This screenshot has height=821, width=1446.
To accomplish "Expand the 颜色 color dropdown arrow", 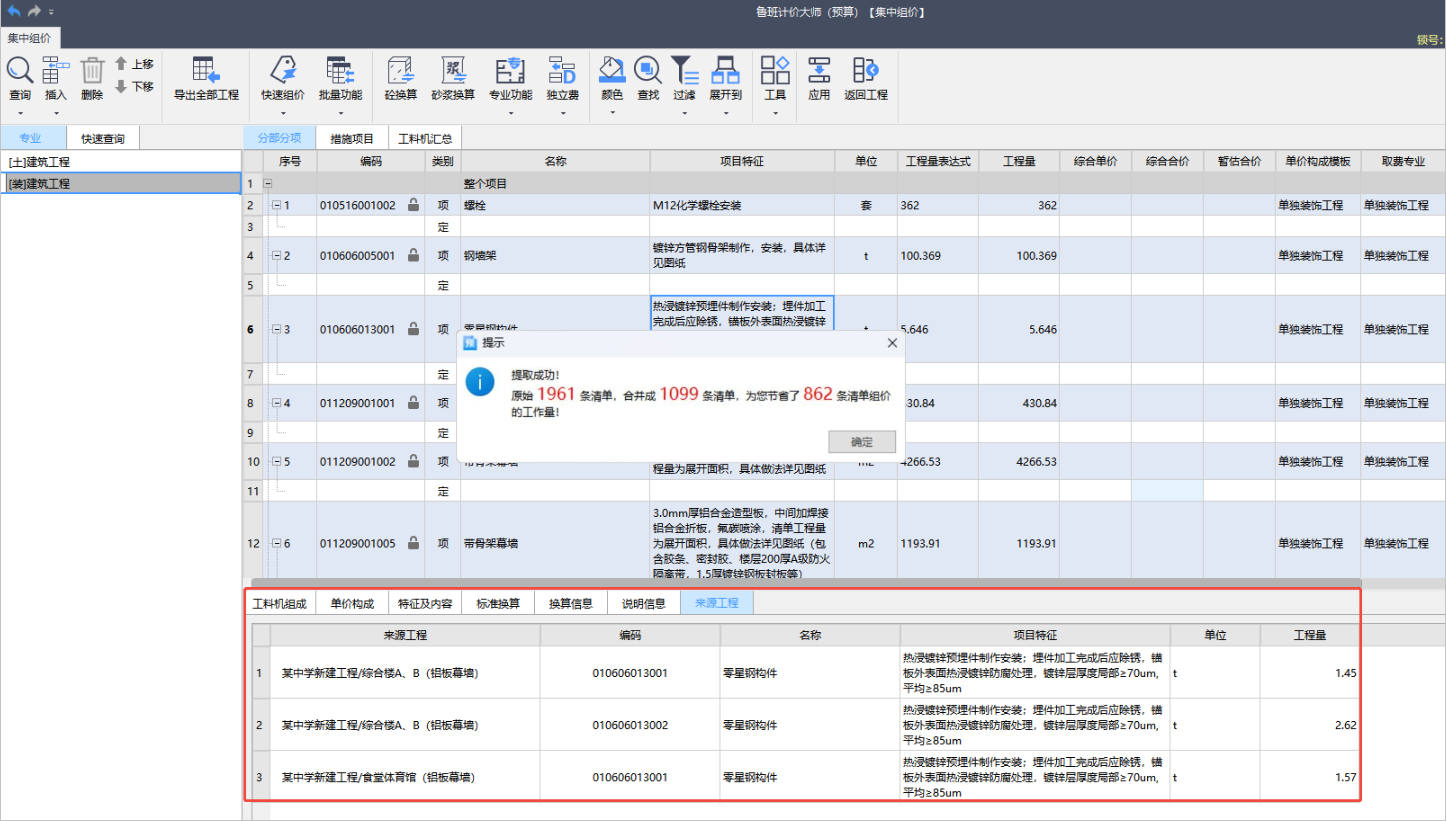I will 612,113.
